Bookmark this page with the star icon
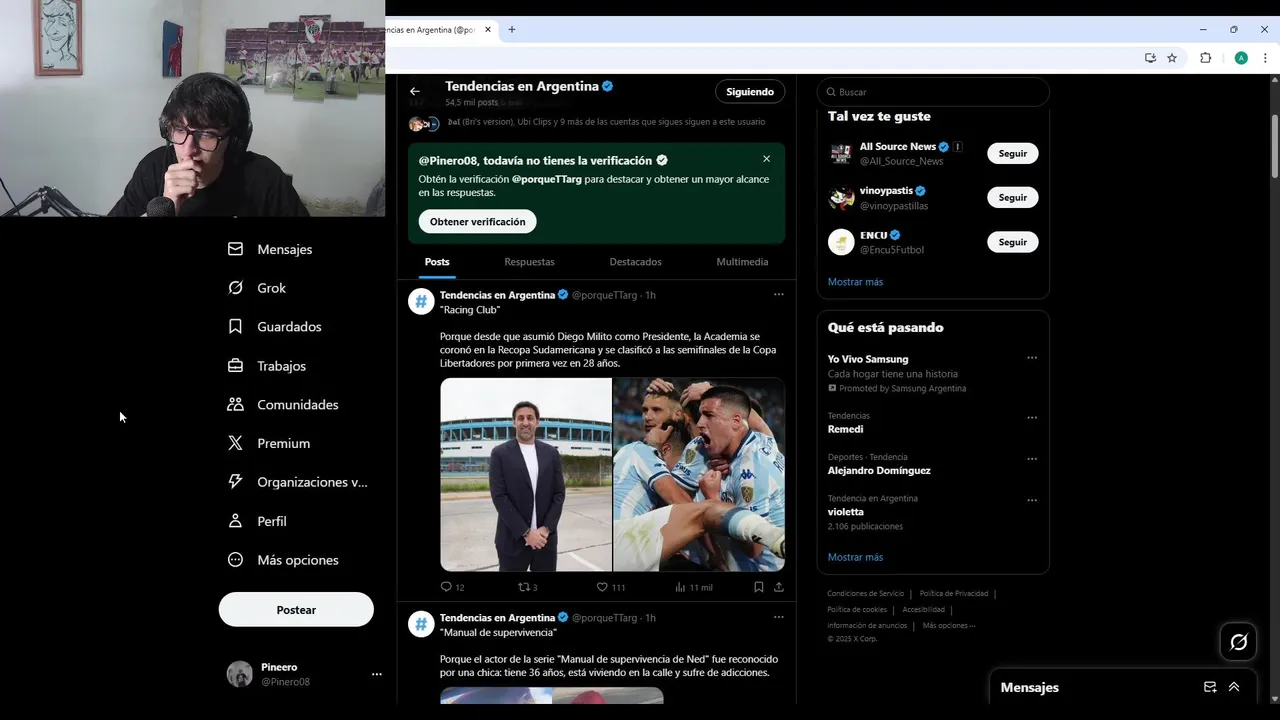The width and height of the screenshot is (1280, 720). tap(1172, 58)
